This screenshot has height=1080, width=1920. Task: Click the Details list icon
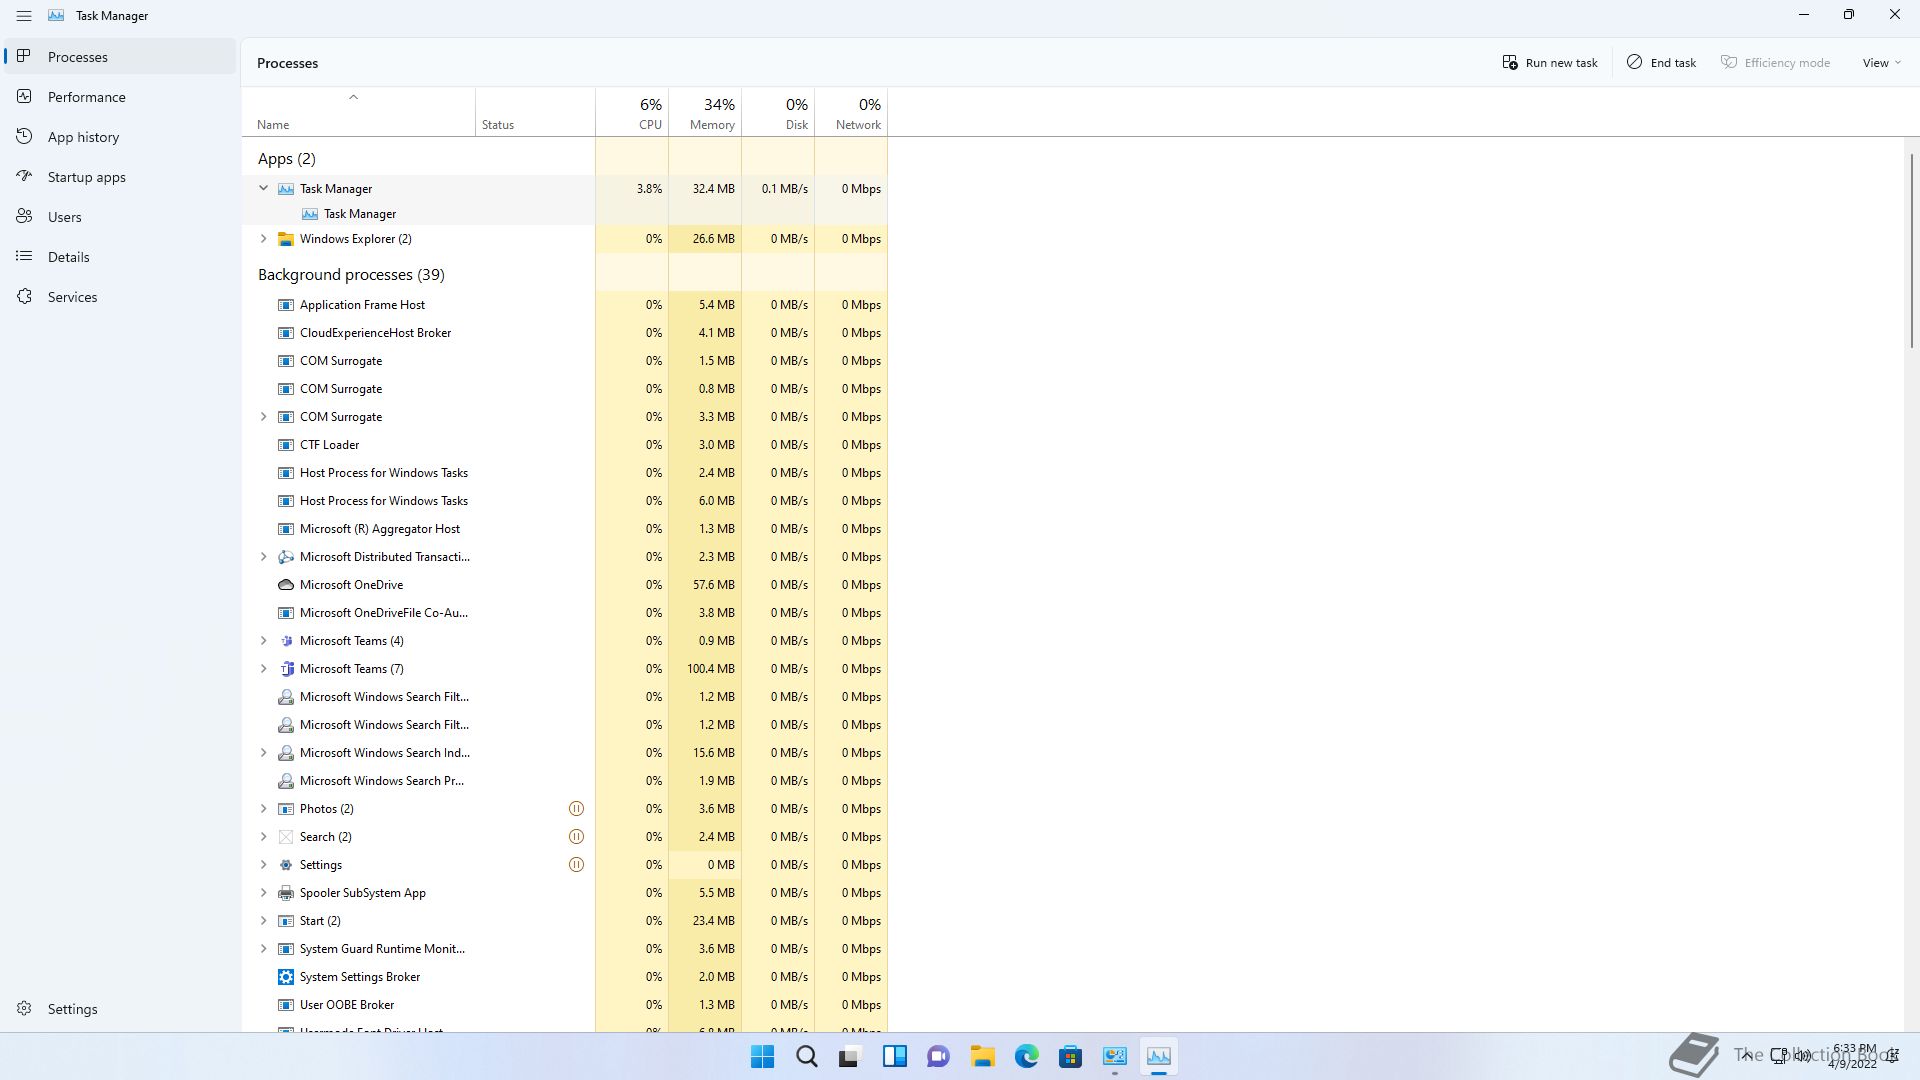pos(24,256)
